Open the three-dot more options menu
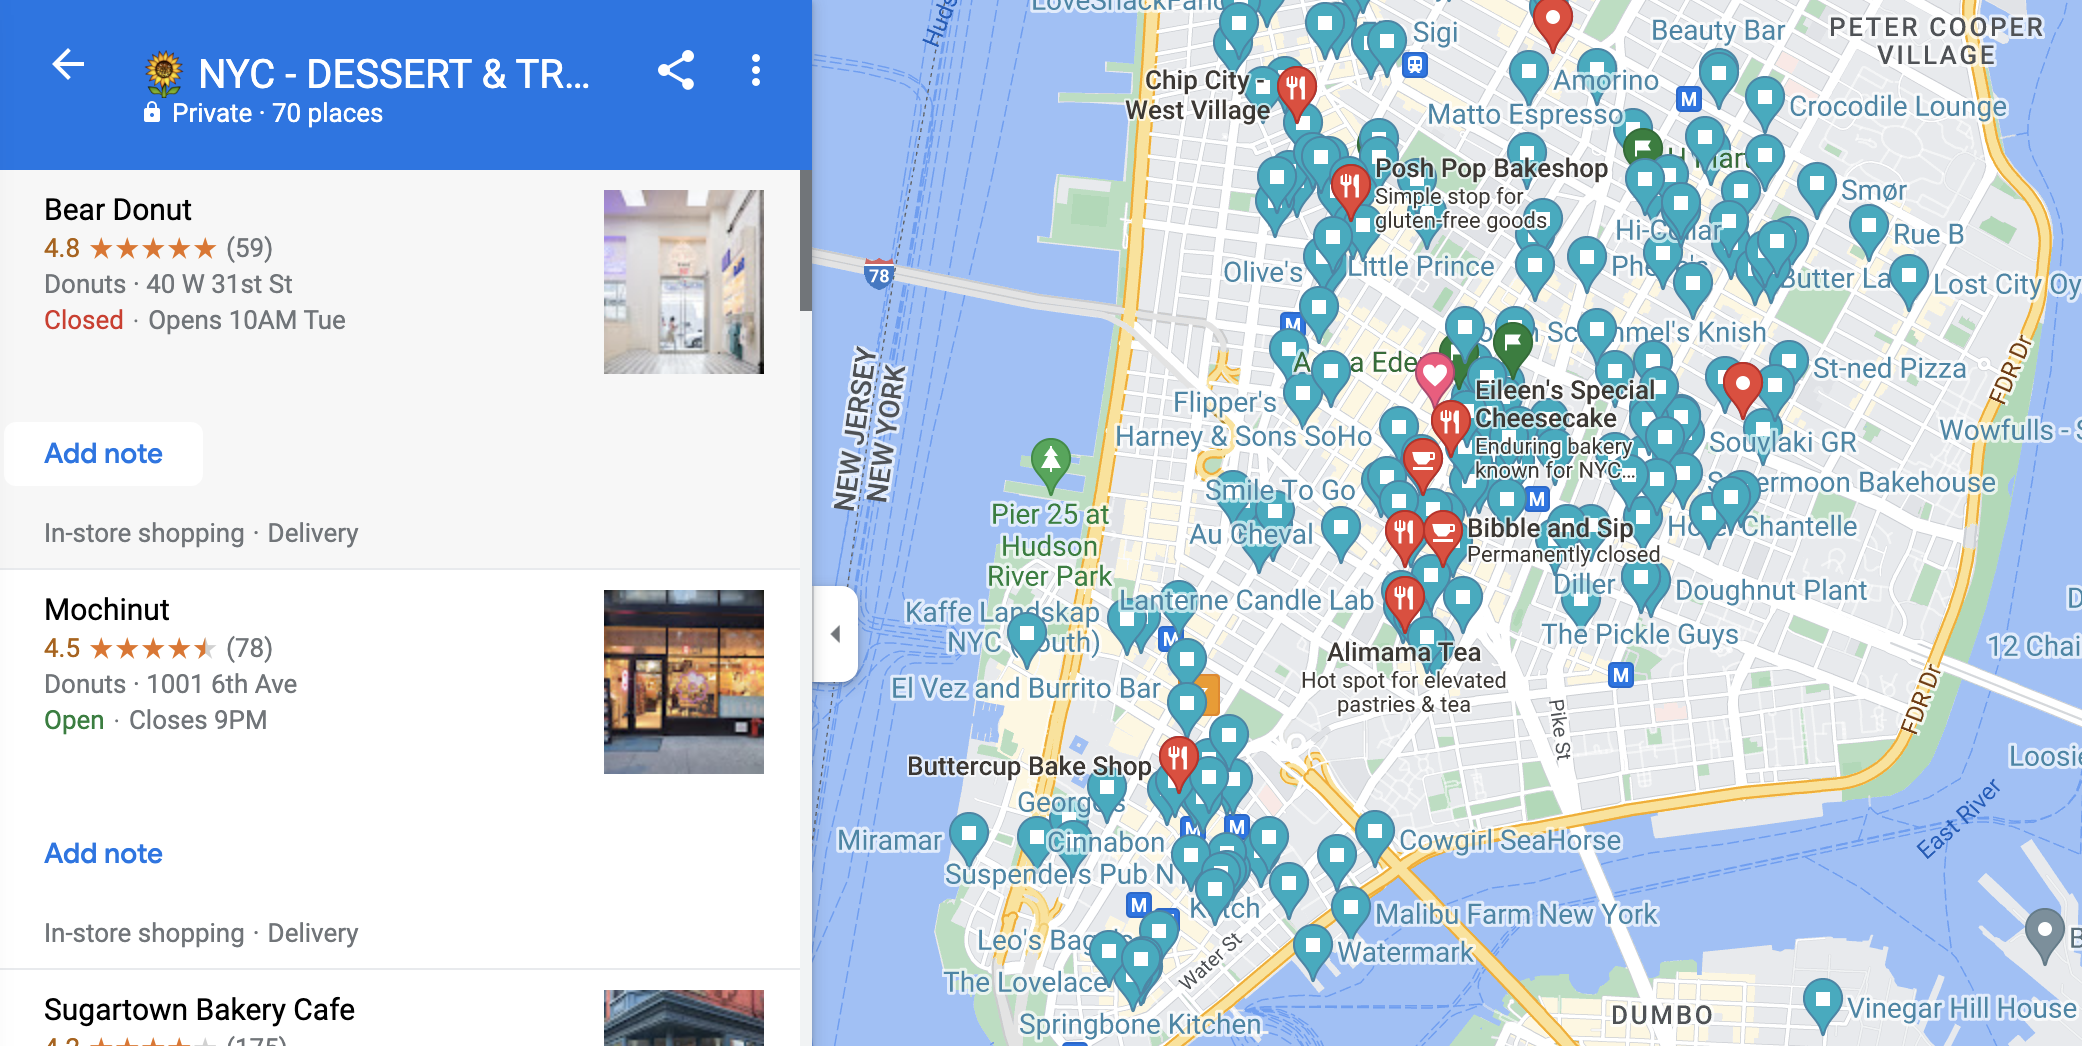This screenshot has height=1046, width=2082. click(756, 70)
